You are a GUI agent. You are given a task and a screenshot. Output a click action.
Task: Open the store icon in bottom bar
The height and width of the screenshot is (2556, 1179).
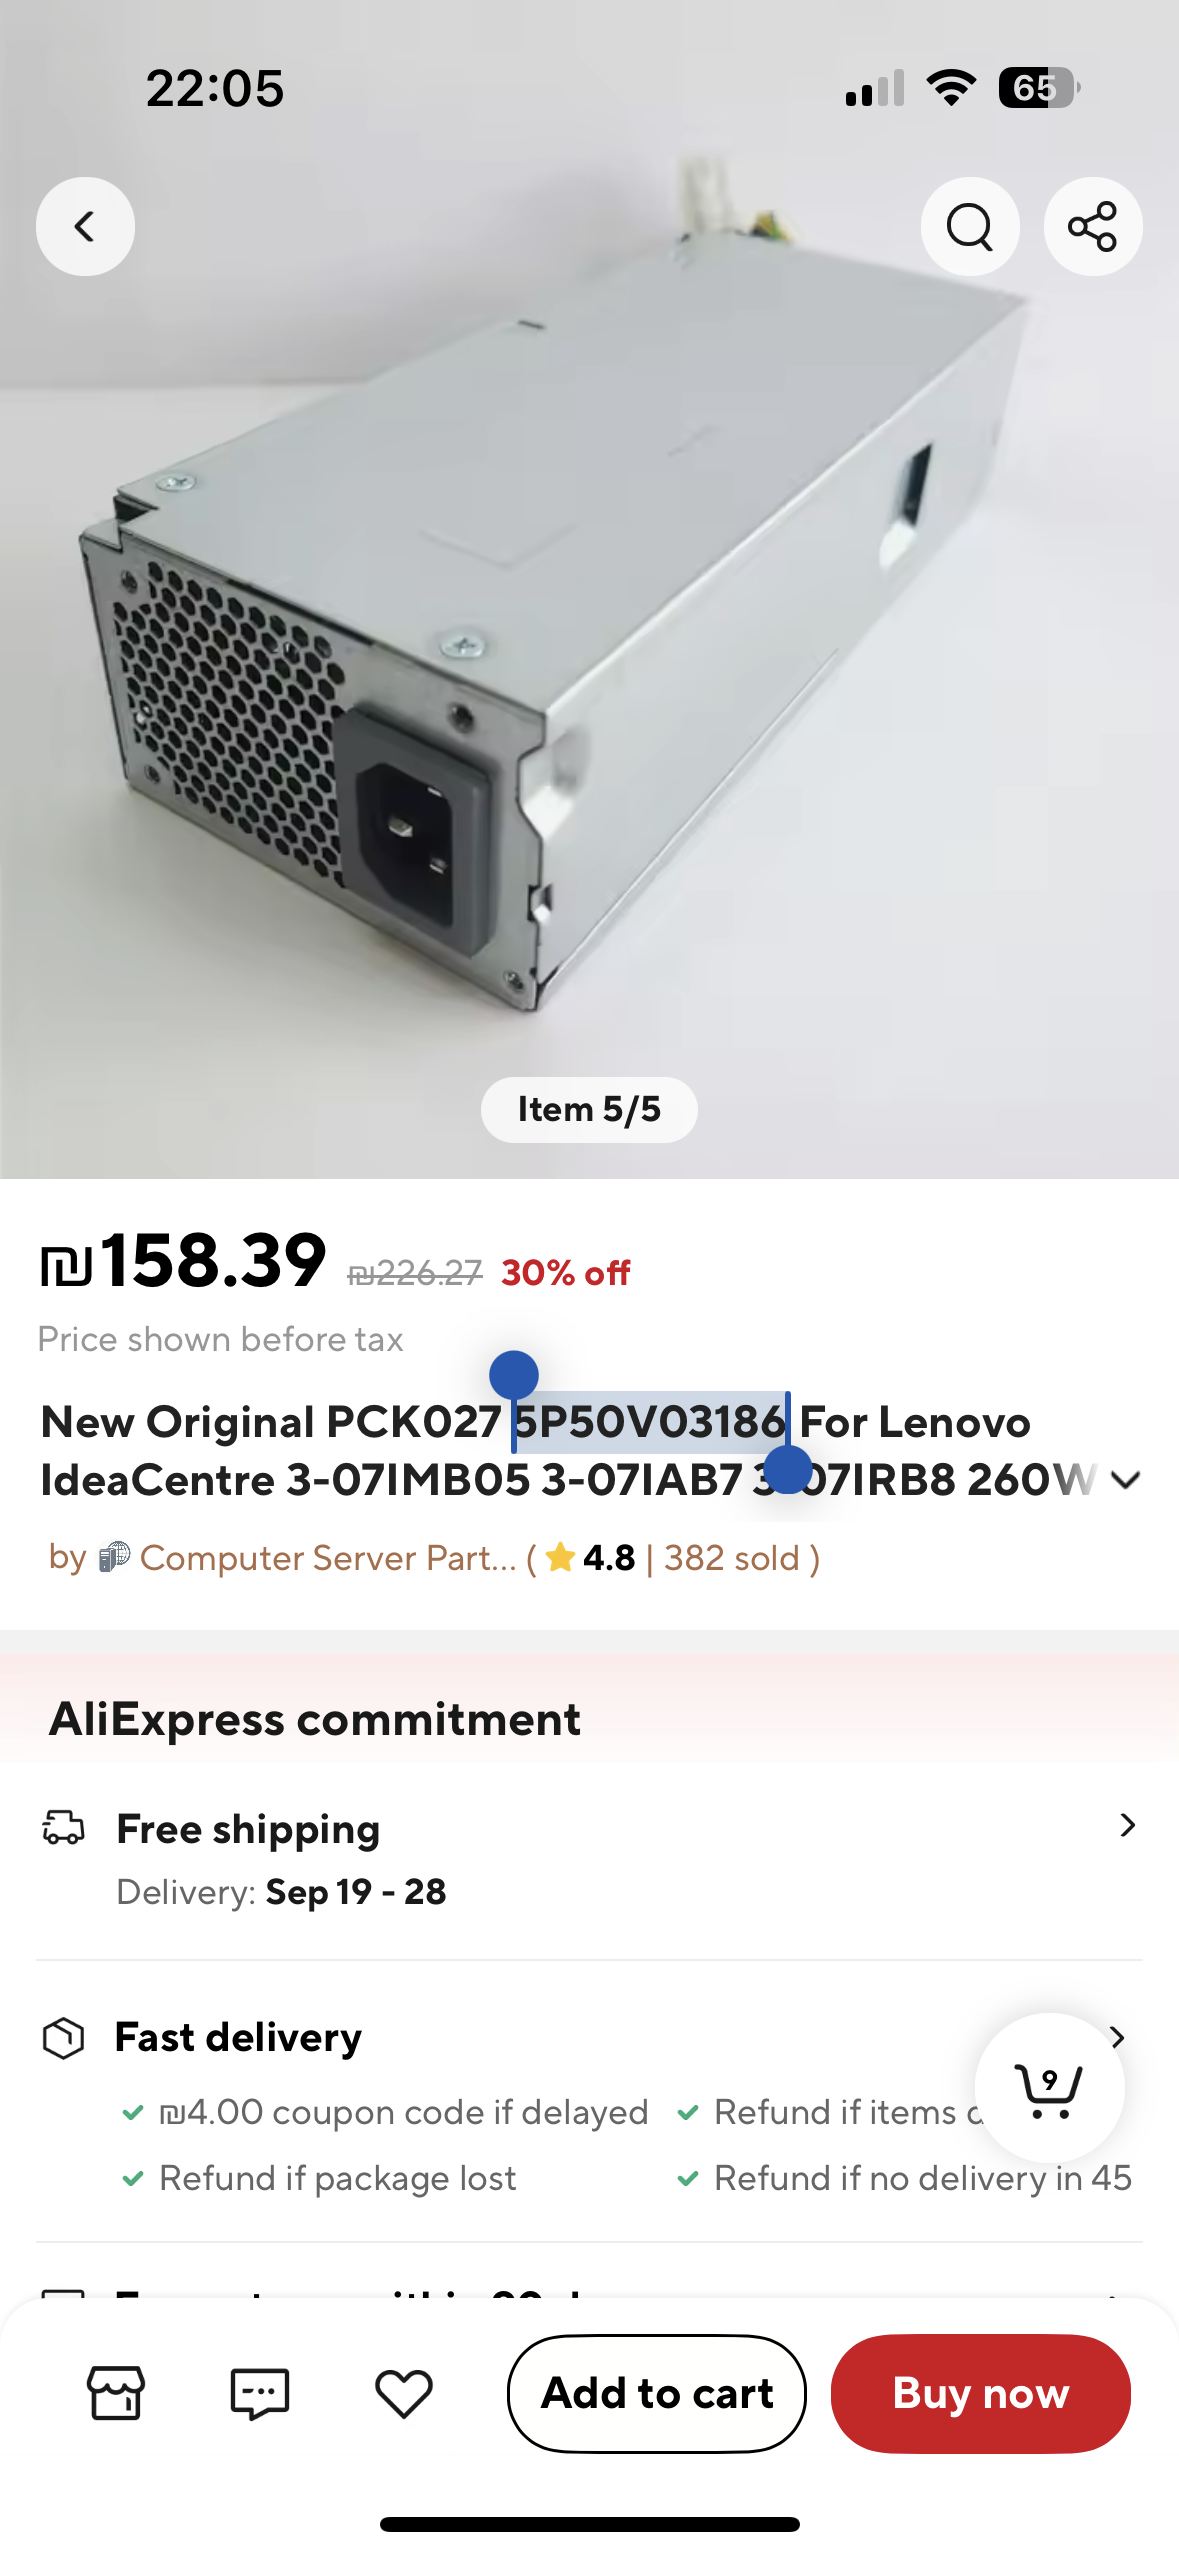116,2393
